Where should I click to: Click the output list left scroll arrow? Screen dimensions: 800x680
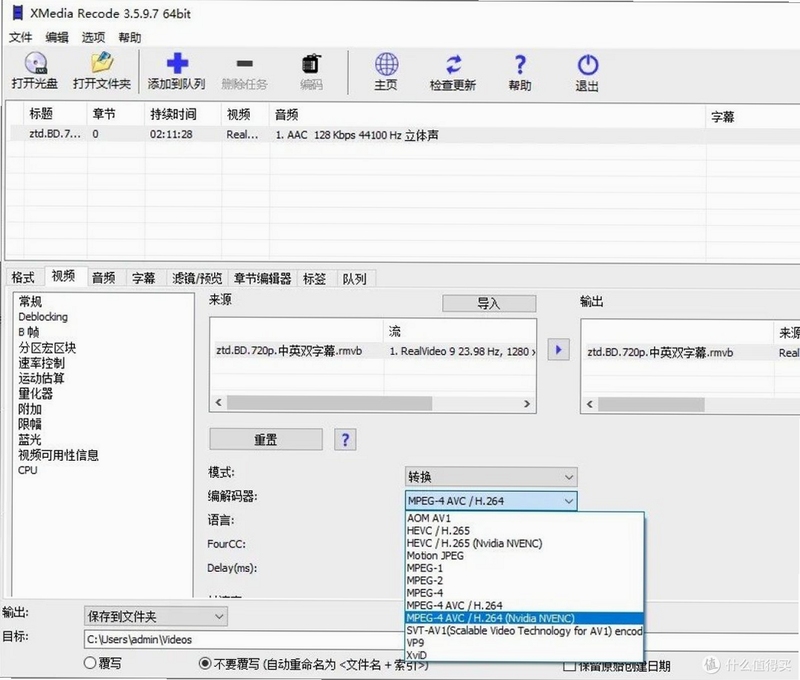[590, 404]
